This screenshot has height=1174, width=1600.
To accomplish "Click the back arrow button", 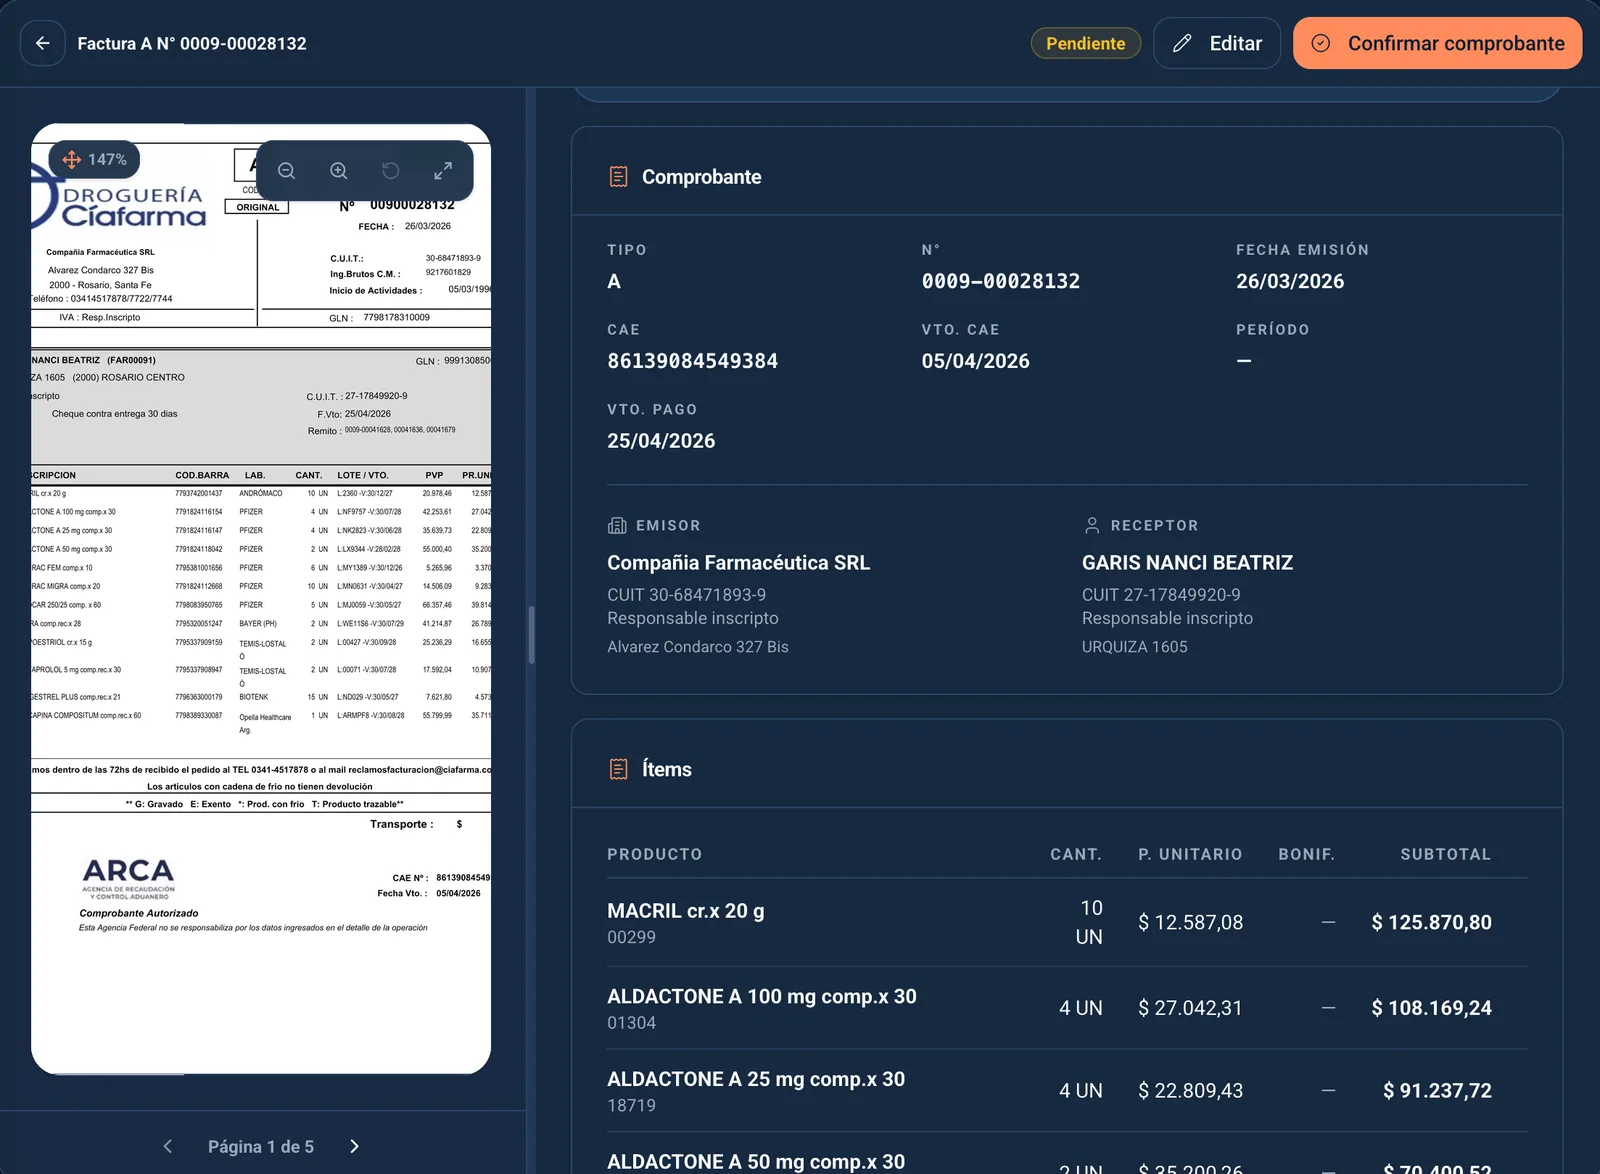I will (42, 43).
